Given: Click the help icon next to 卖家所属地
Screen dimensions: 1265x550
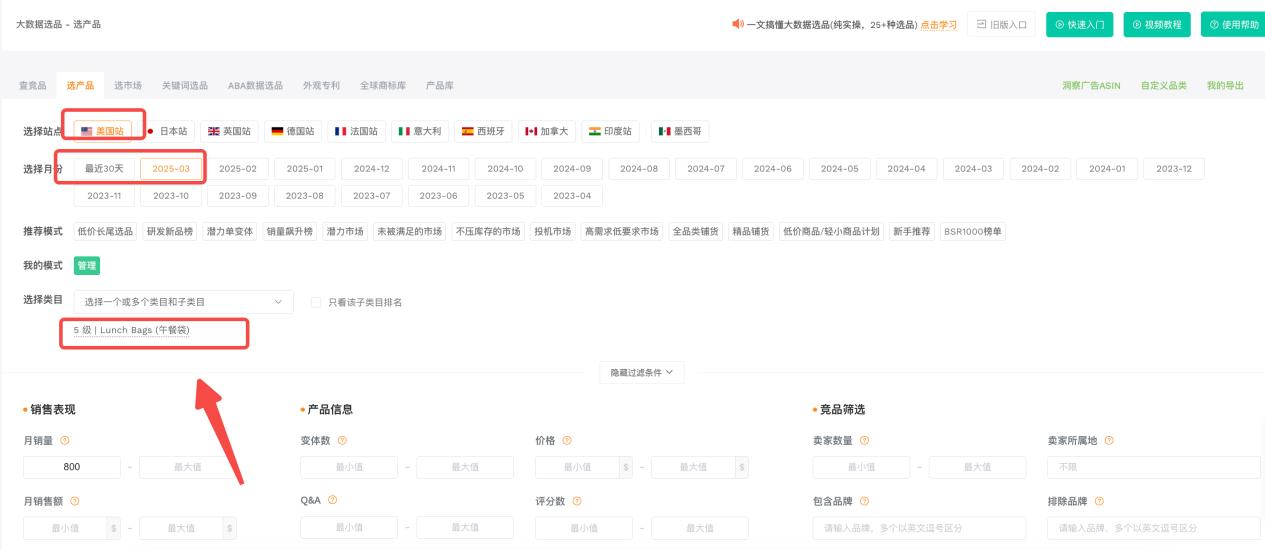Looking at the screenshot, I should click(1109, 440).
